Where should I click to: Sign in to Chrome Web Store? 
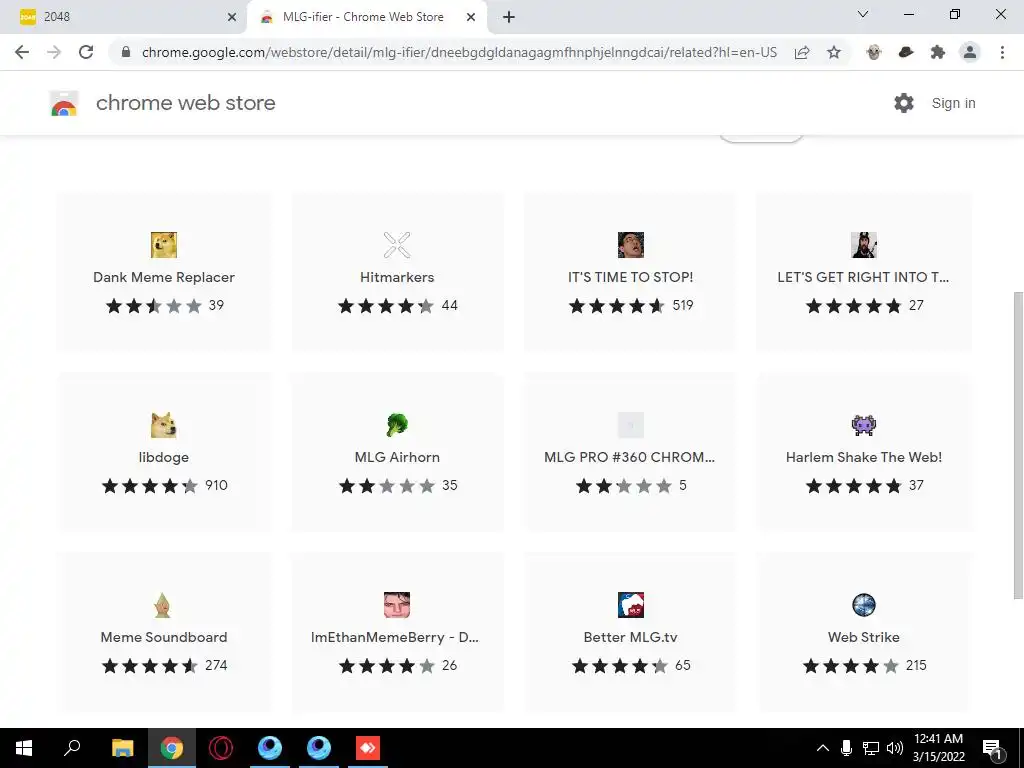click(953, 103)
